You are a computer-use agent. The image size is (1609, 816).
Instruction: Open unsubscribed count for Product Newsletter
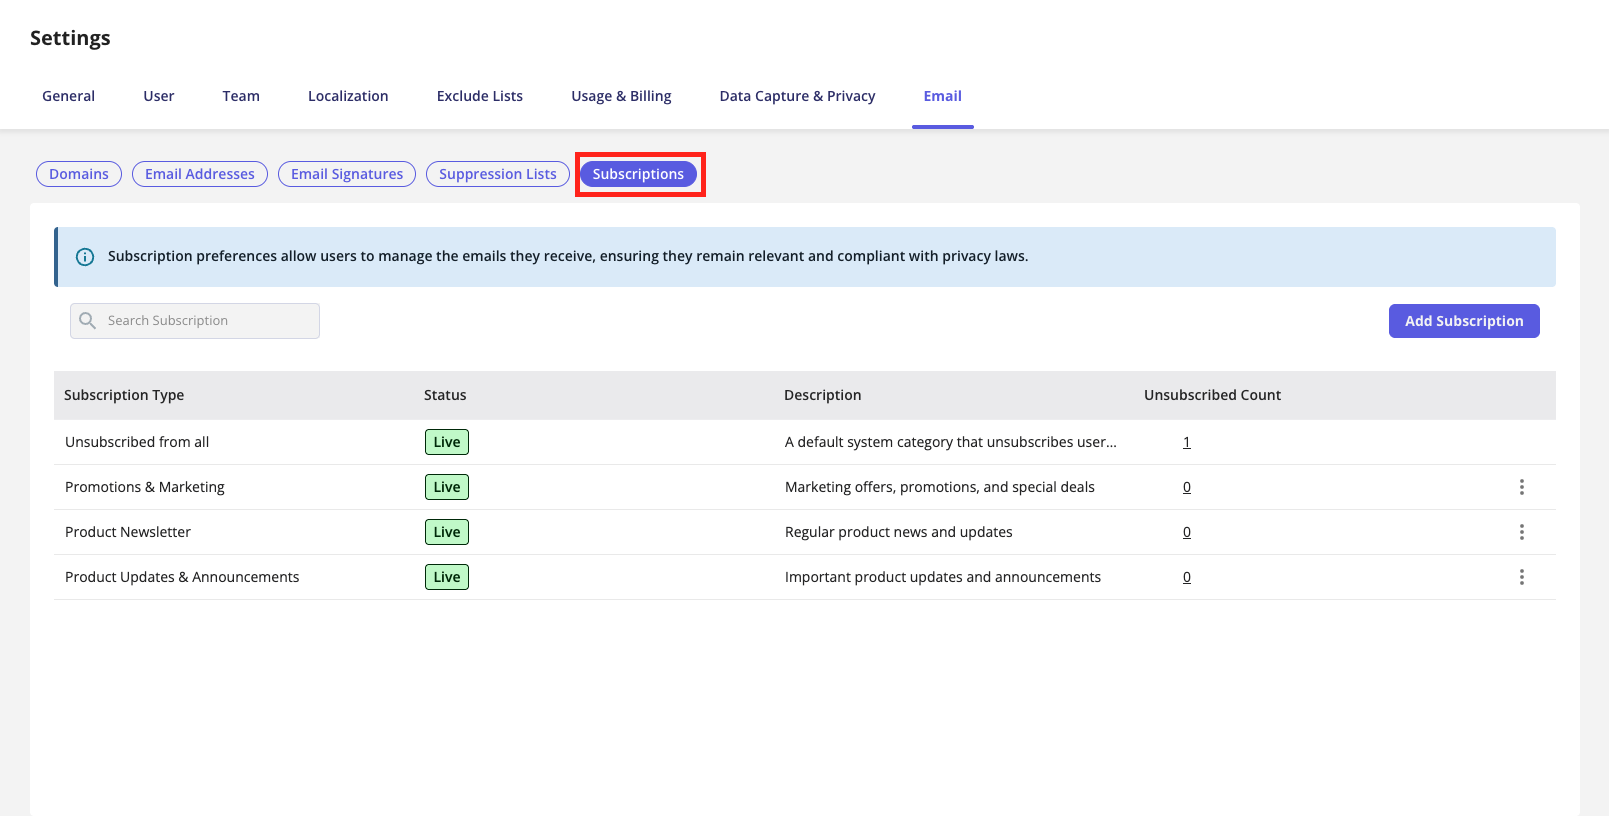[1187, 532]
